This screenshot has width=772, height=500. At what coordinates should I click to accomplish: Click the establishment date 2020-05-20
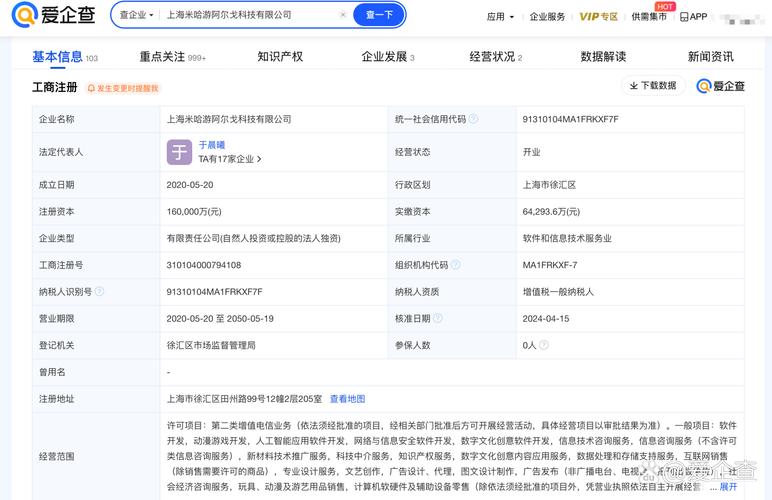coord(190,185)
